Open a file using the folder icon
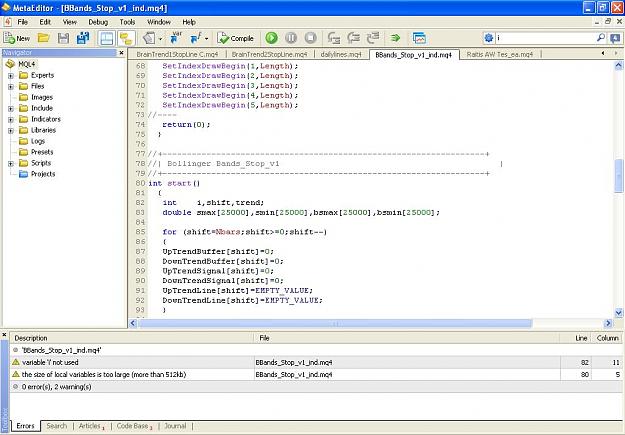 [43, 38]
